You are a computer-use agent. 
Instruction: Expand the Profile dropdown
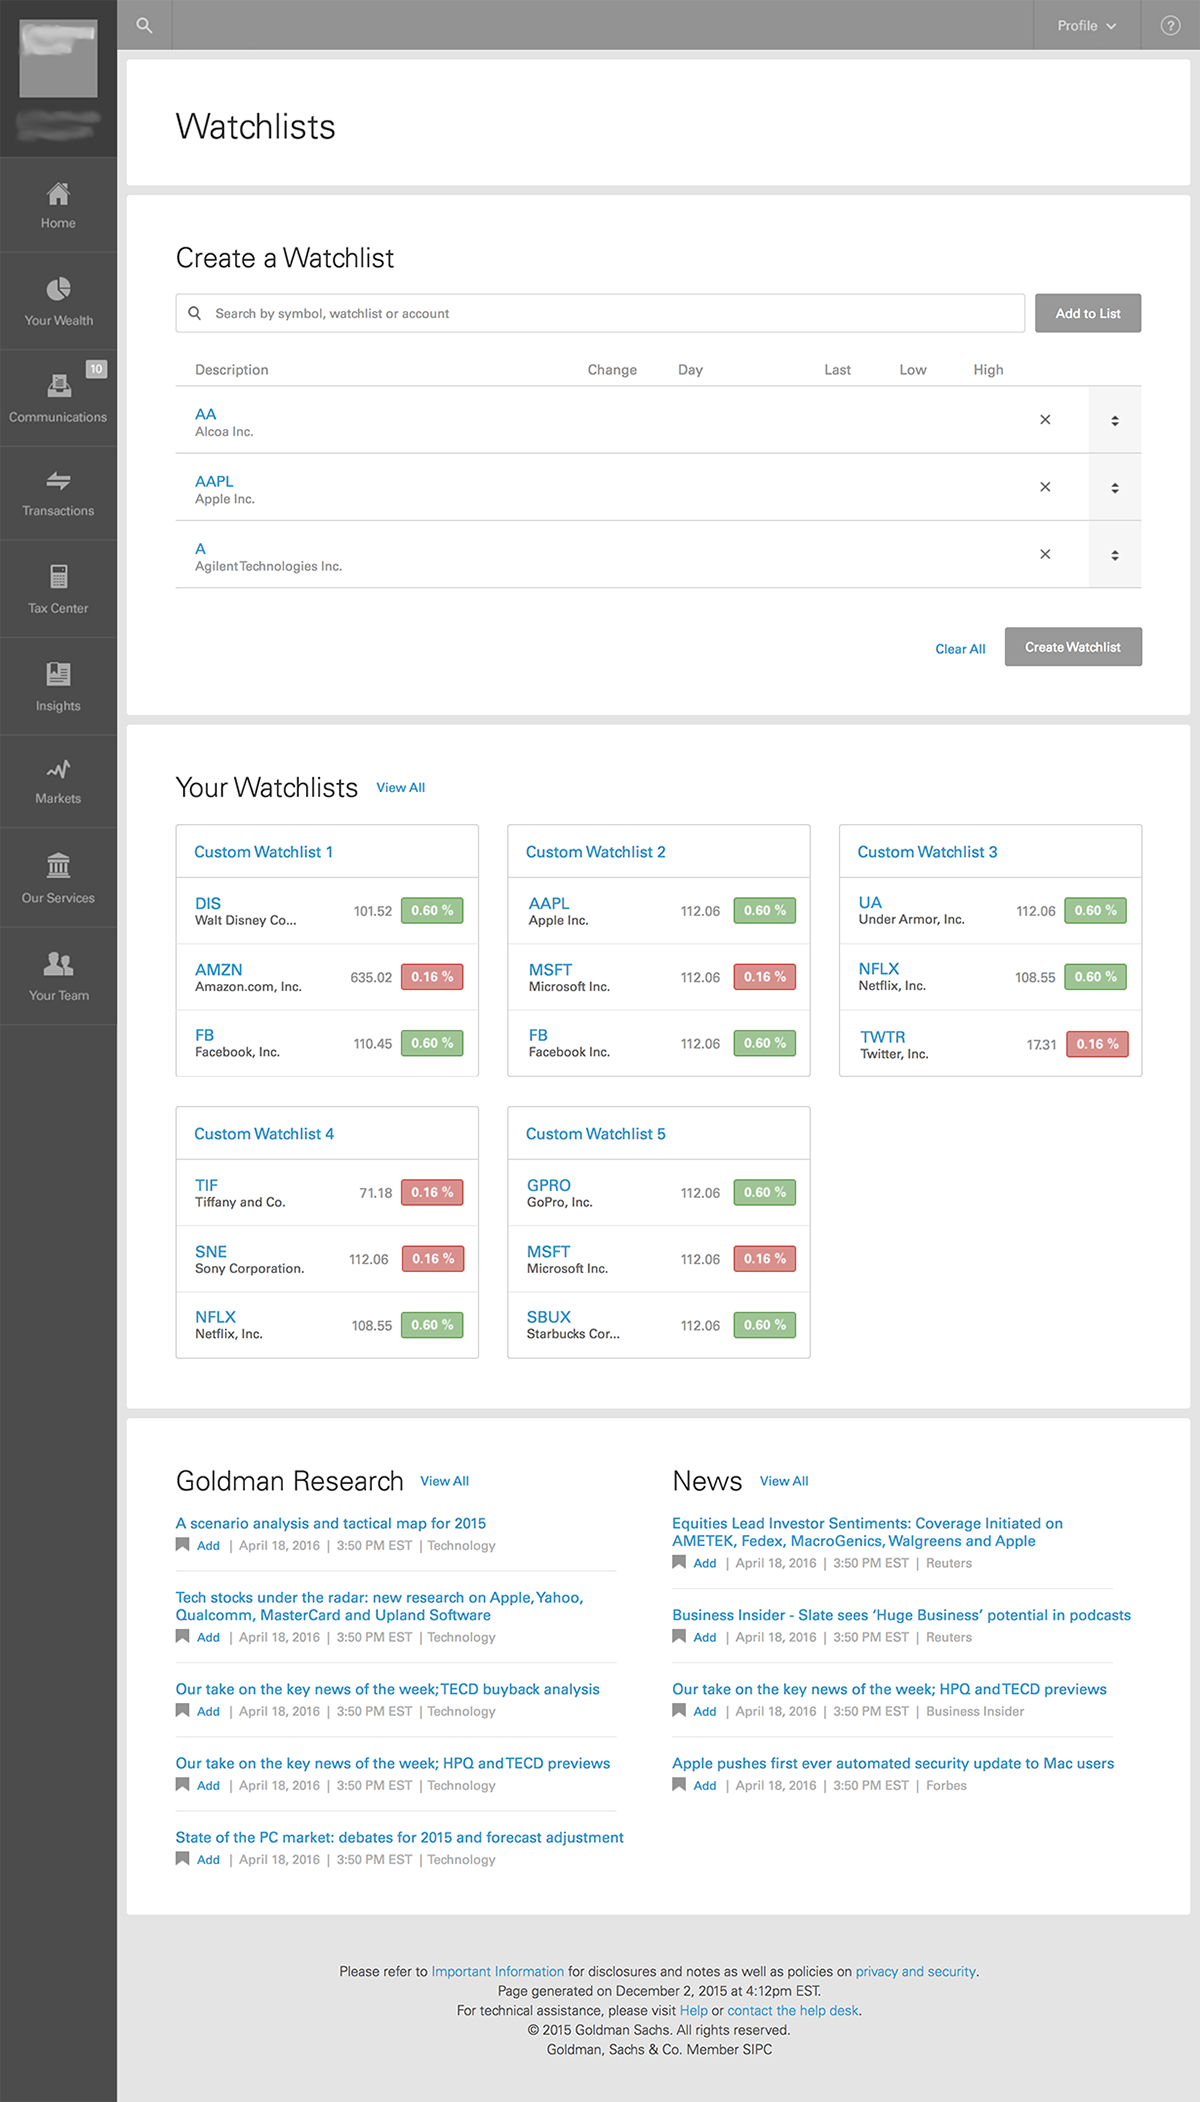1087,25
